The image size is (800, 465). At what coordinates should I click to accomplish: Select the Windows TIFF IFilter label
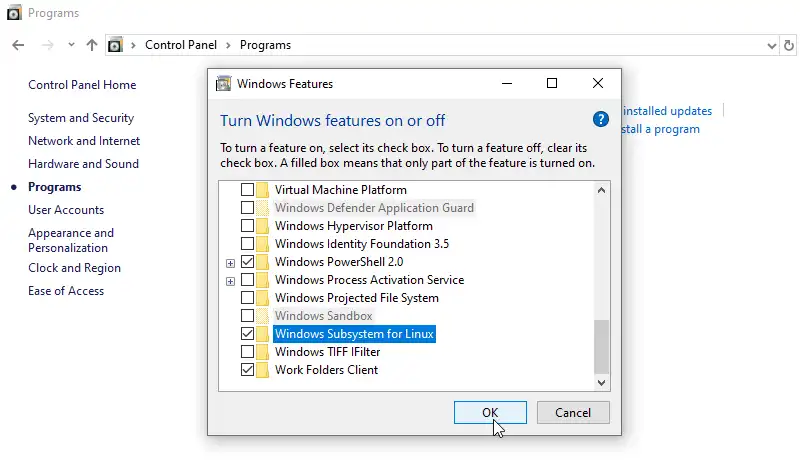(x=328, y=352)
